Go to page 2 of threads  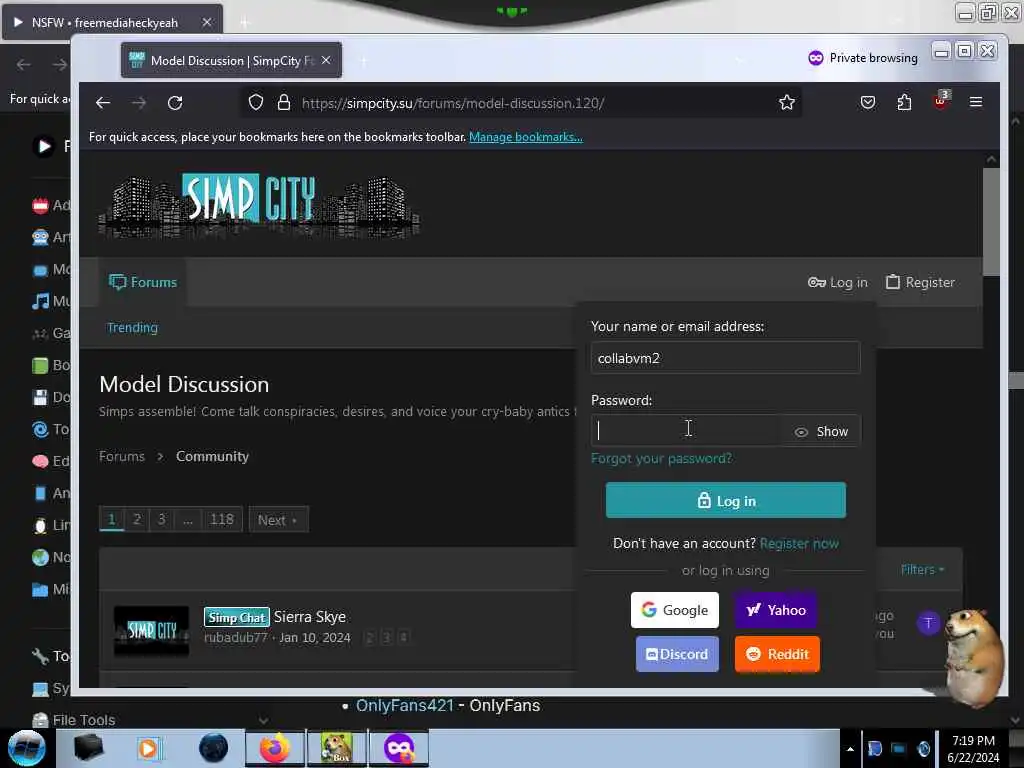coord(136,519)
